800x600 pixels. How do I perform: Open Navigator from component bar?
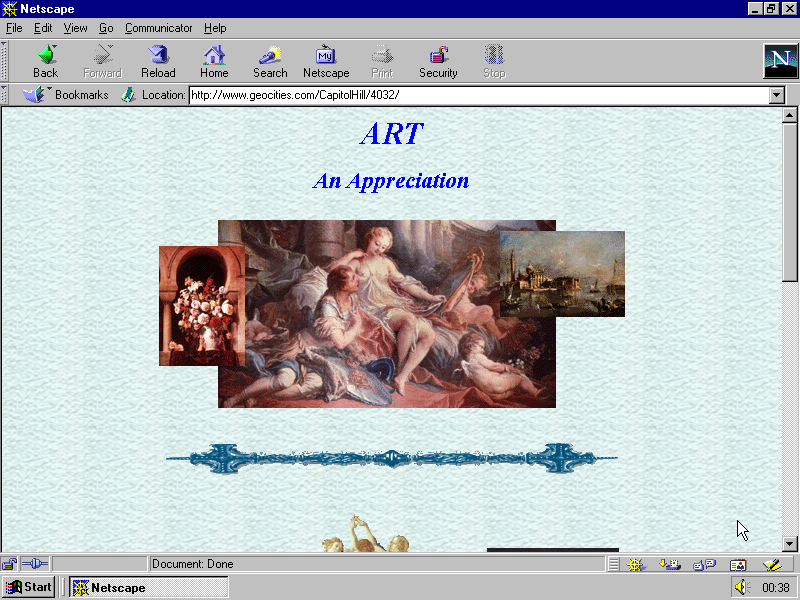click(636, 564)
